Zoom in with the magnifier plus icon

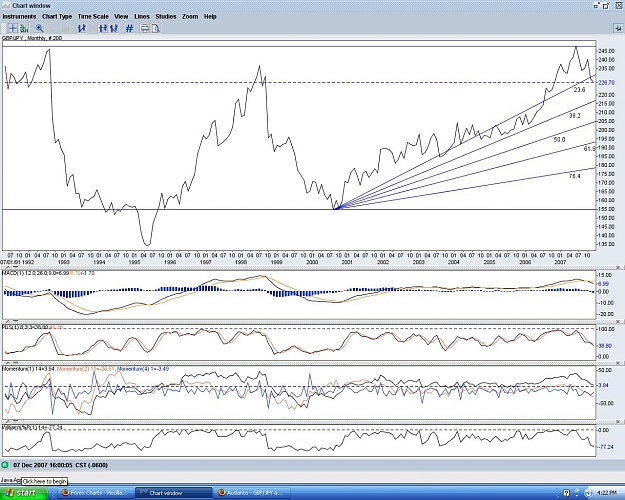pyautogui.click(x=39, y=28)
